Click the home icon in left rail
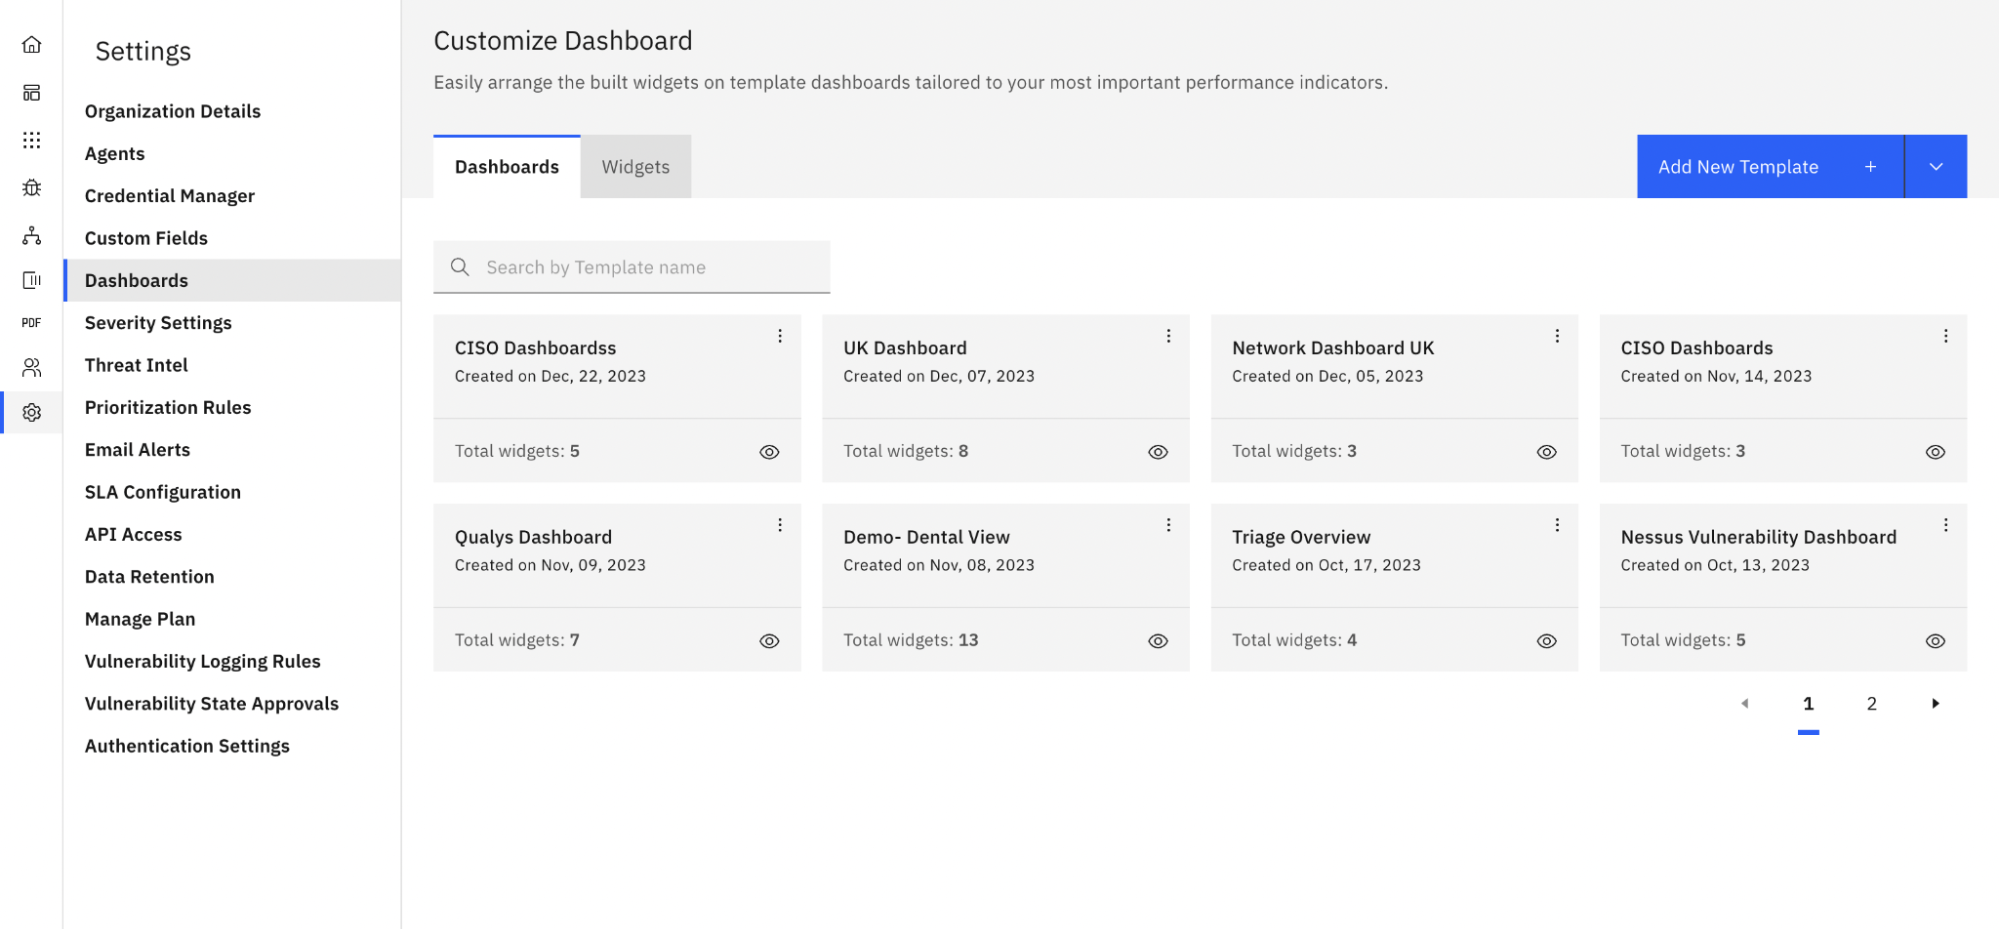Viewport: 1999px width, 930px height. 32,45
